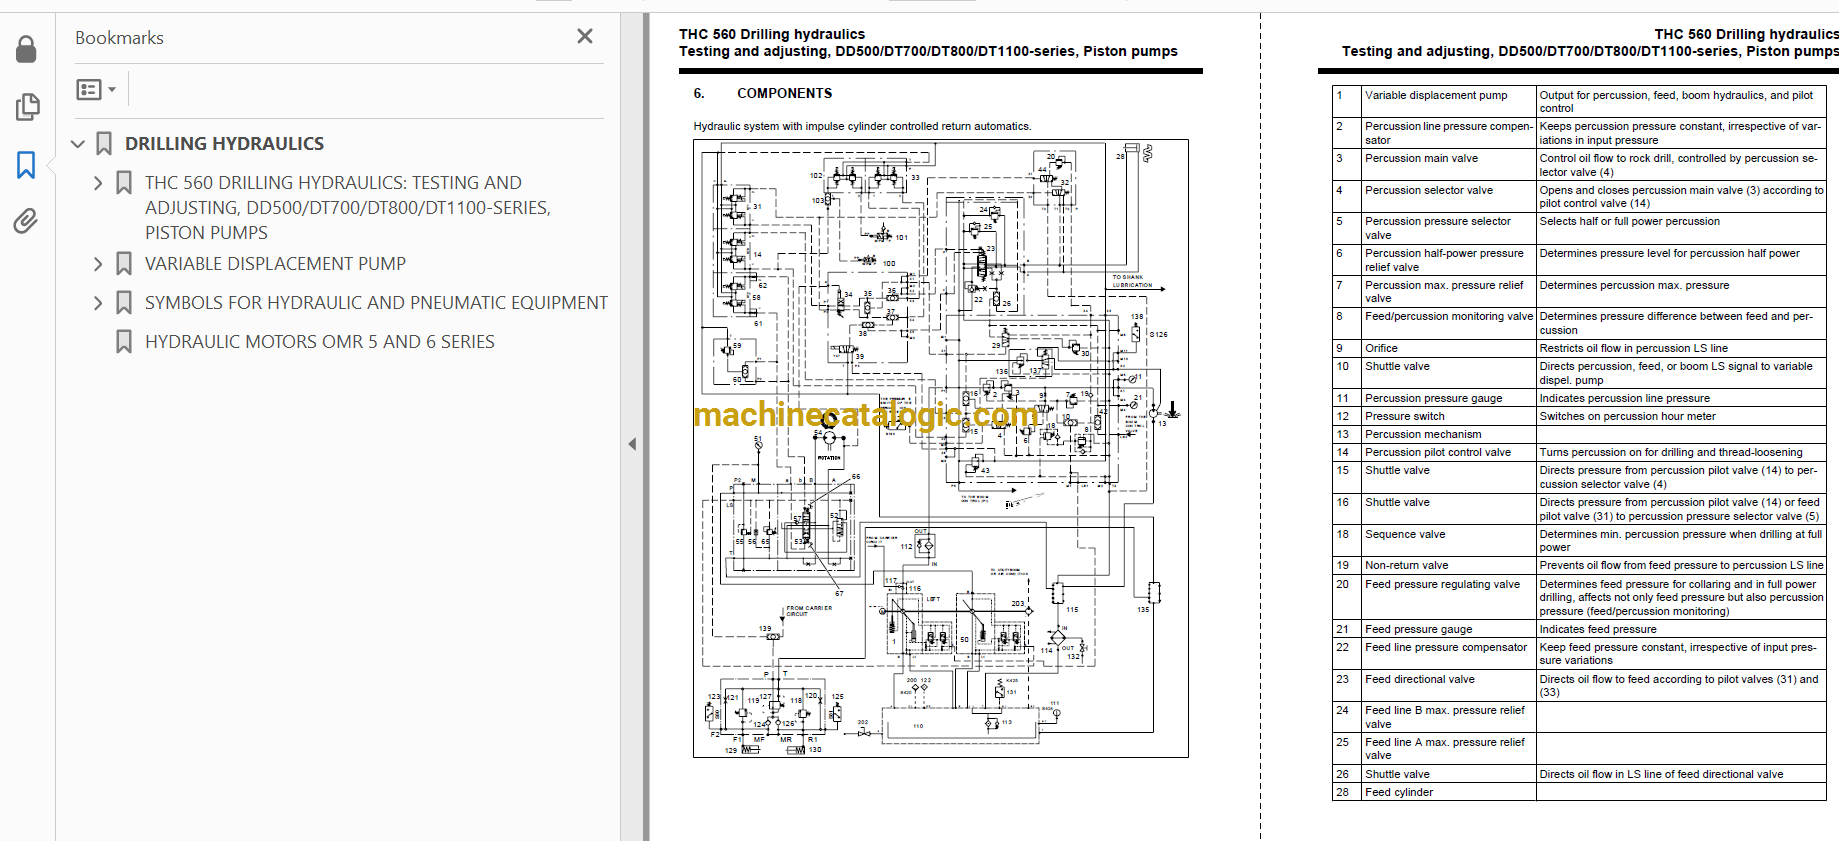Select the diagram caption about impulse cylinder
Viewport: 1839px width, 841px height.
(862, 126)
